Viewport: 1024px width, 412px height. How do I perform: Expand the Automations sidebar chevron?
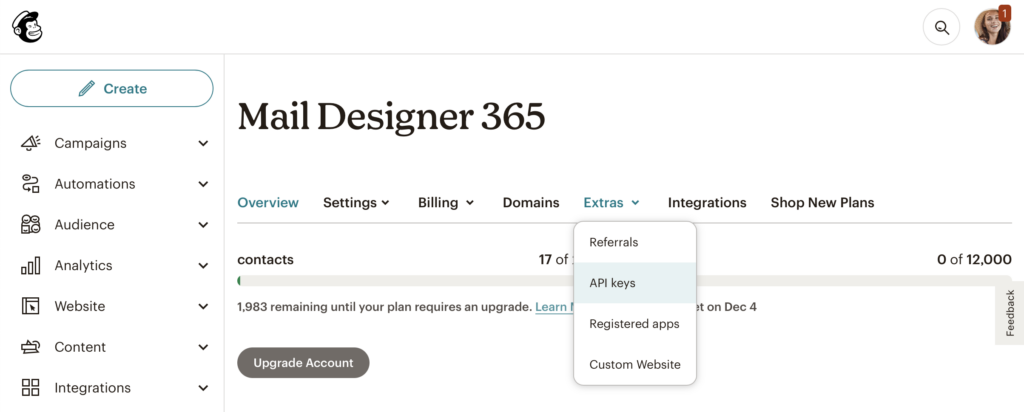tap(203, 184)
